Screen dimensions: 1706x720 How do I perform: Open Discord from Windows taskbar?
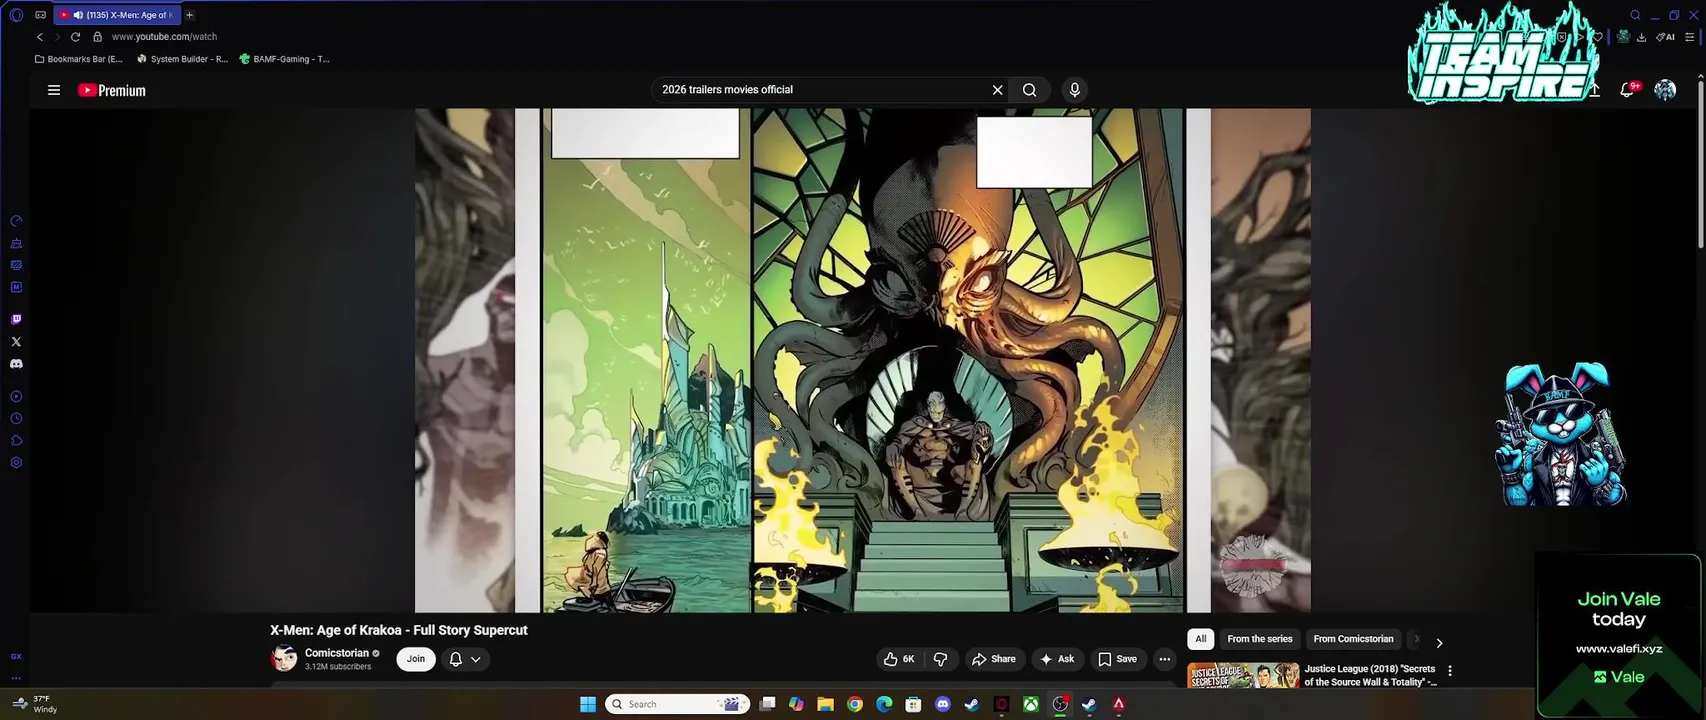[x=942, y=704]
